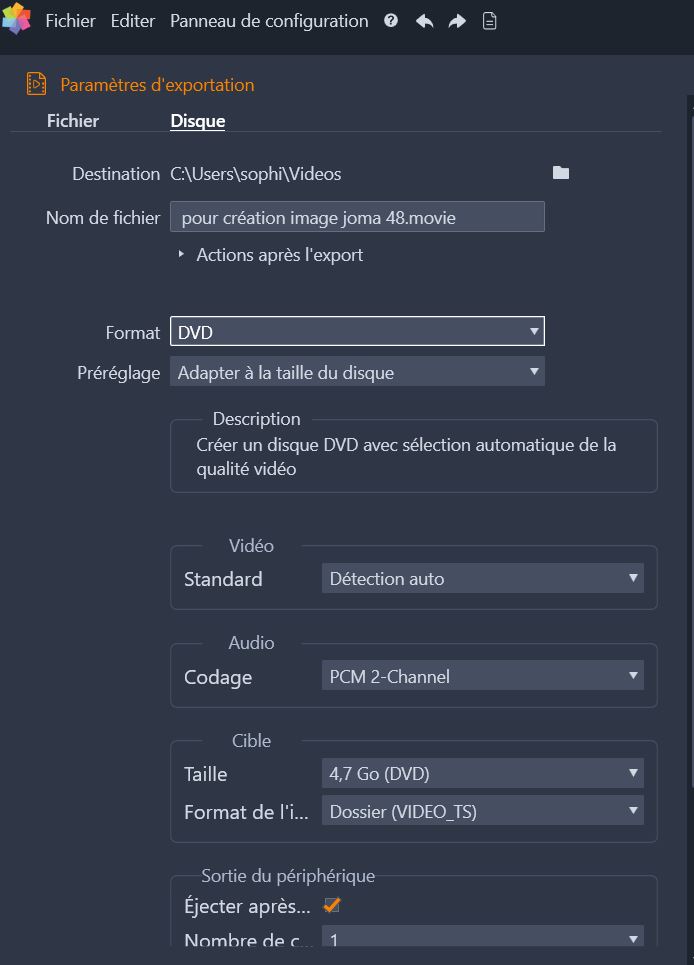Open the Préréglage preset dropdown

pyautogui.click(x=357, y=372)
